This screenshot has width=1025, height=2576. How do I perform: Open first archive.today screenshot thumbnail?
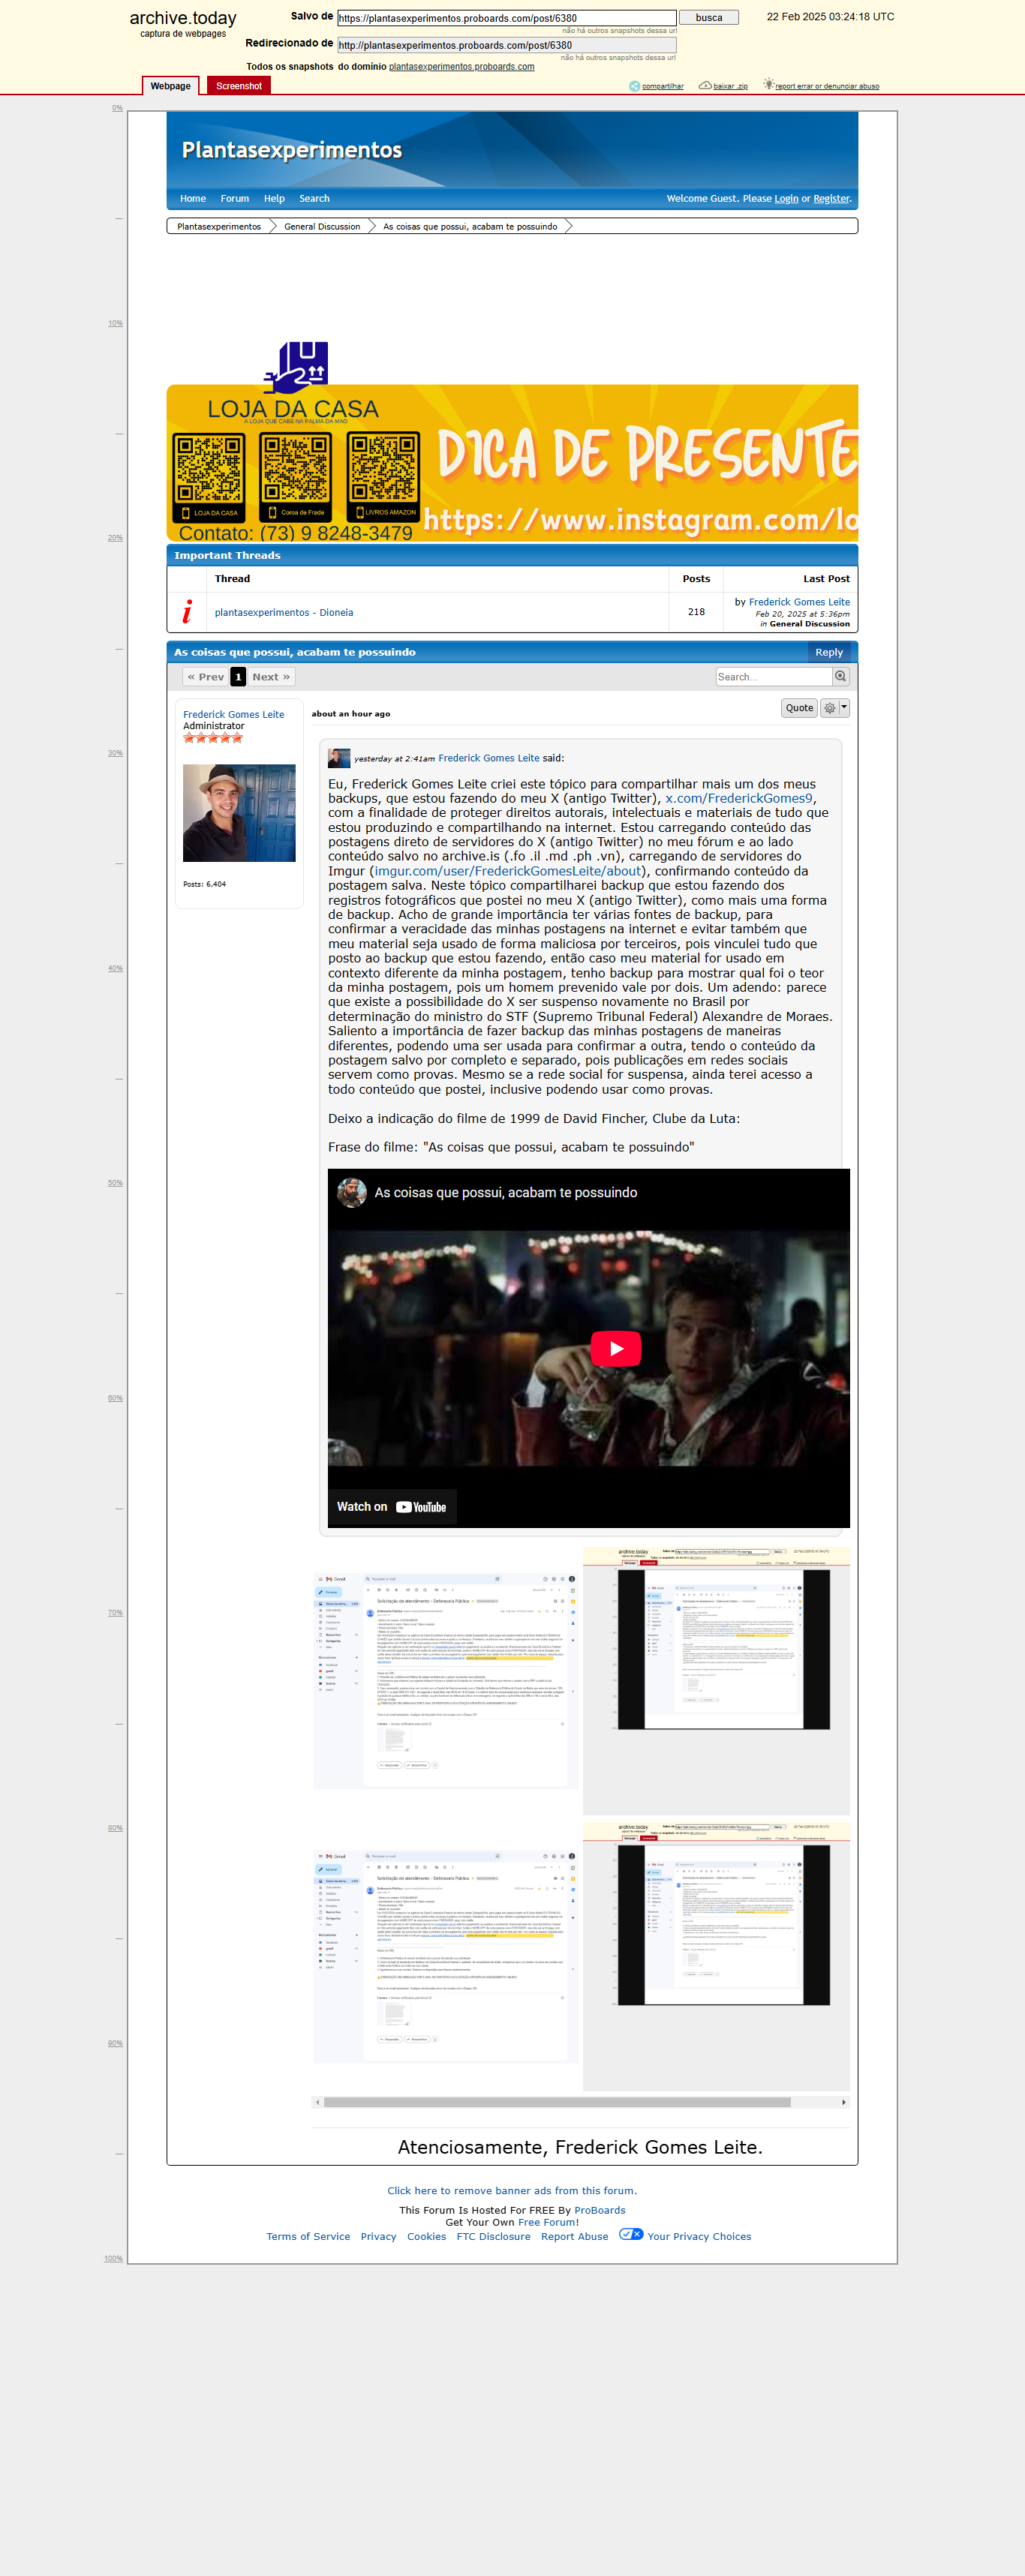pos(716,1680)
